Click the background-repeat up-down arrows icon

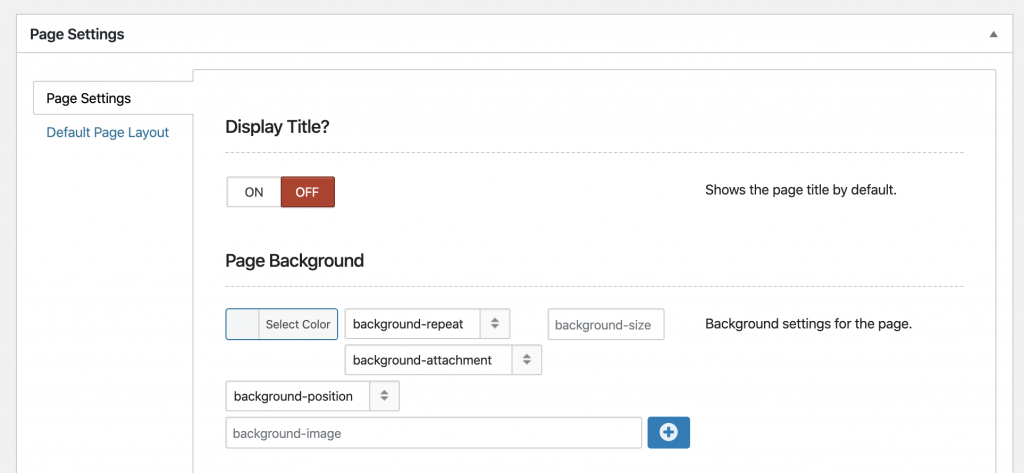point(495,324)
